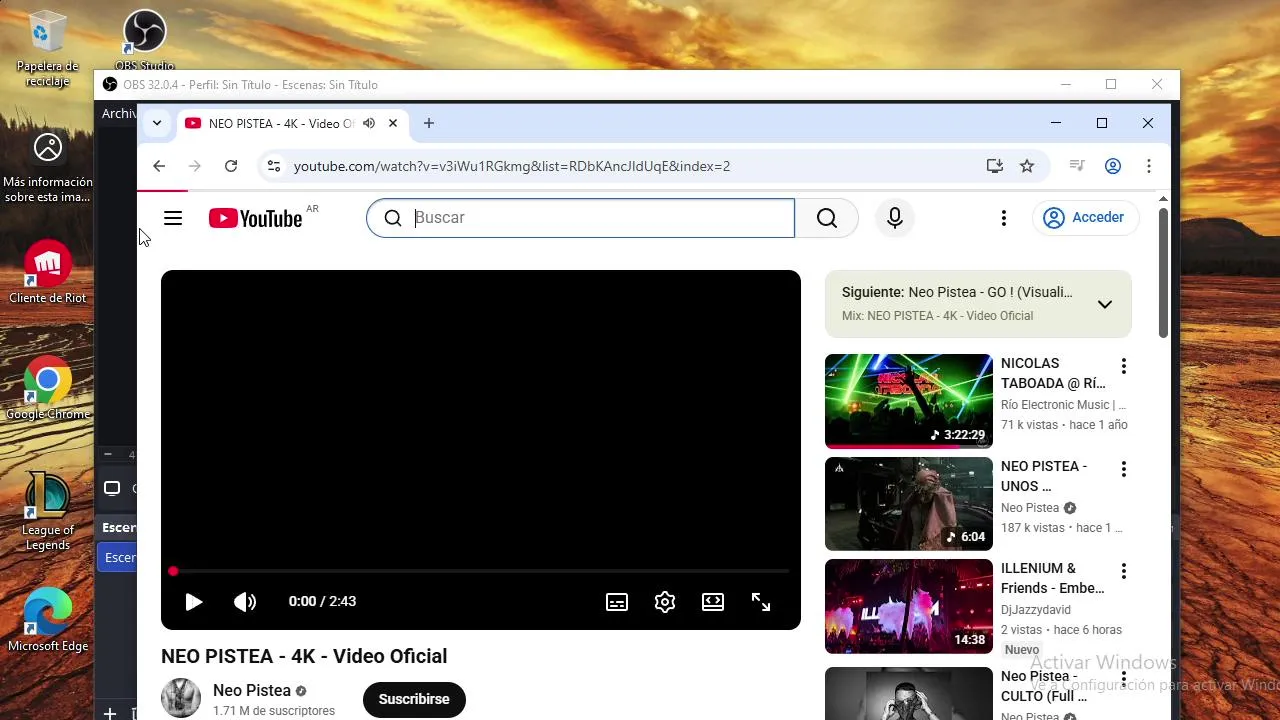Select the NEO PISTEA - 4K tab

[x=281, y=124]
